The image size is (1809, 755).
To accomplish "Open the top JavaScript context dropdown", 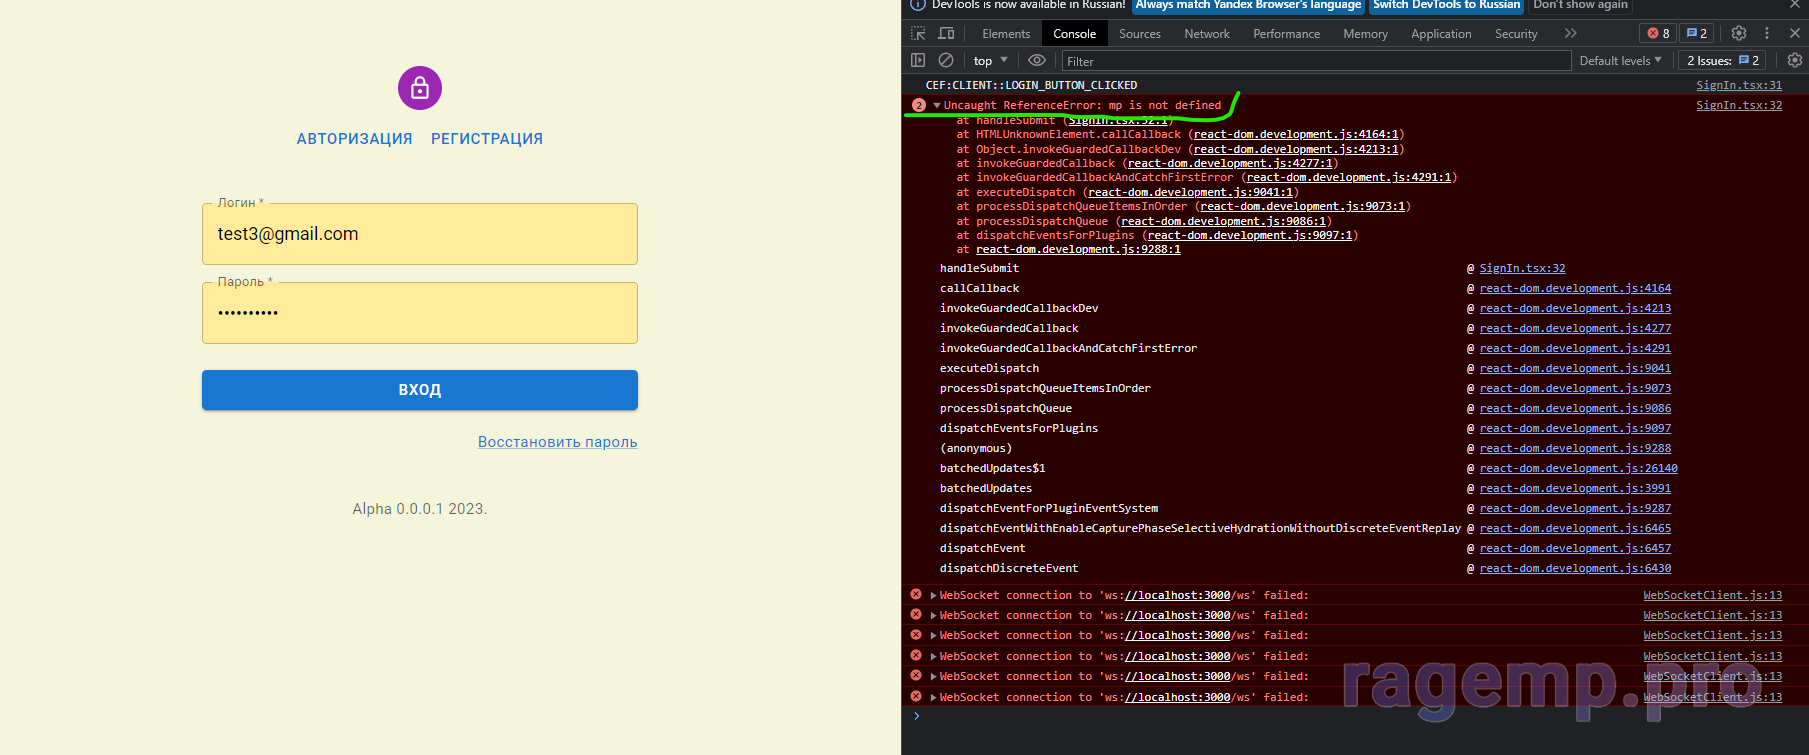I will 990,61.
